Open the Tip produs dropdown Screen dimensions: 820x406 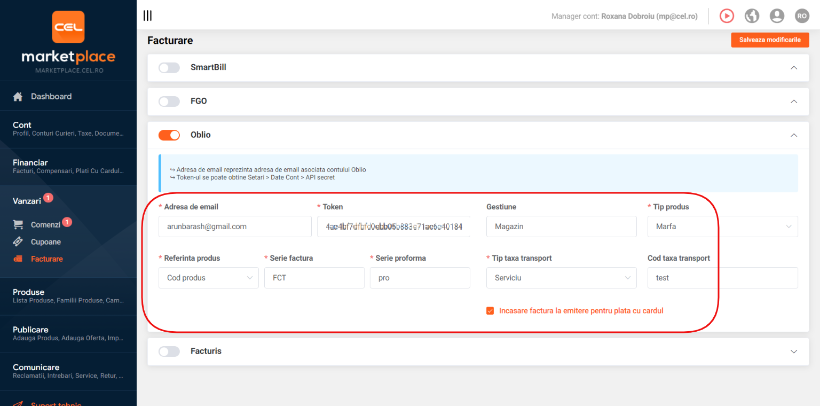[x=722, y=227]
